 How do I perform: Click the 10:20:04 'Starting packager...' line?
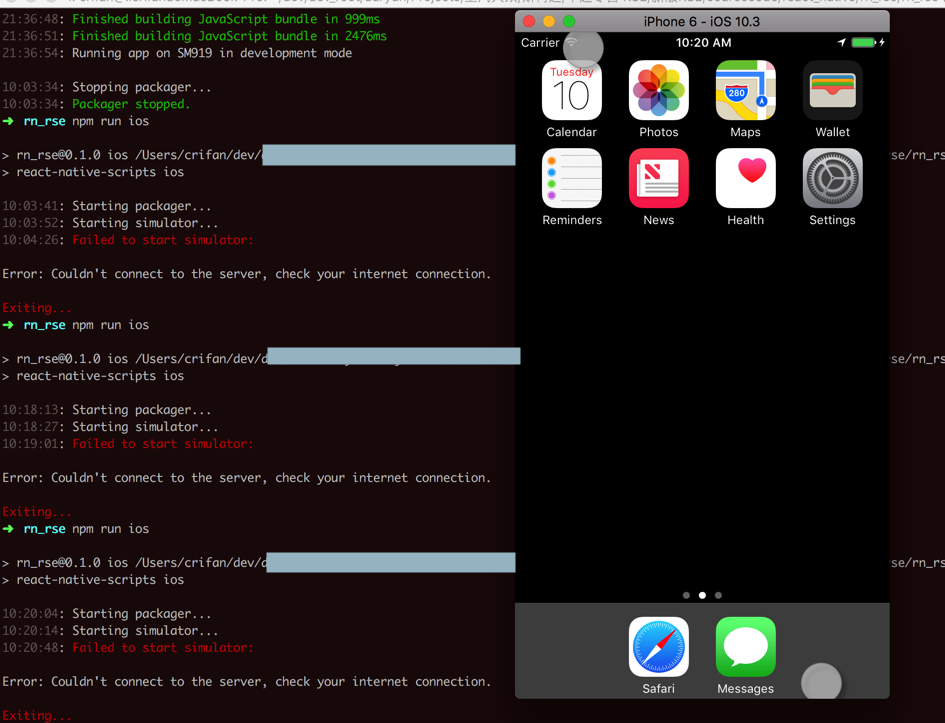click(107, 614)
